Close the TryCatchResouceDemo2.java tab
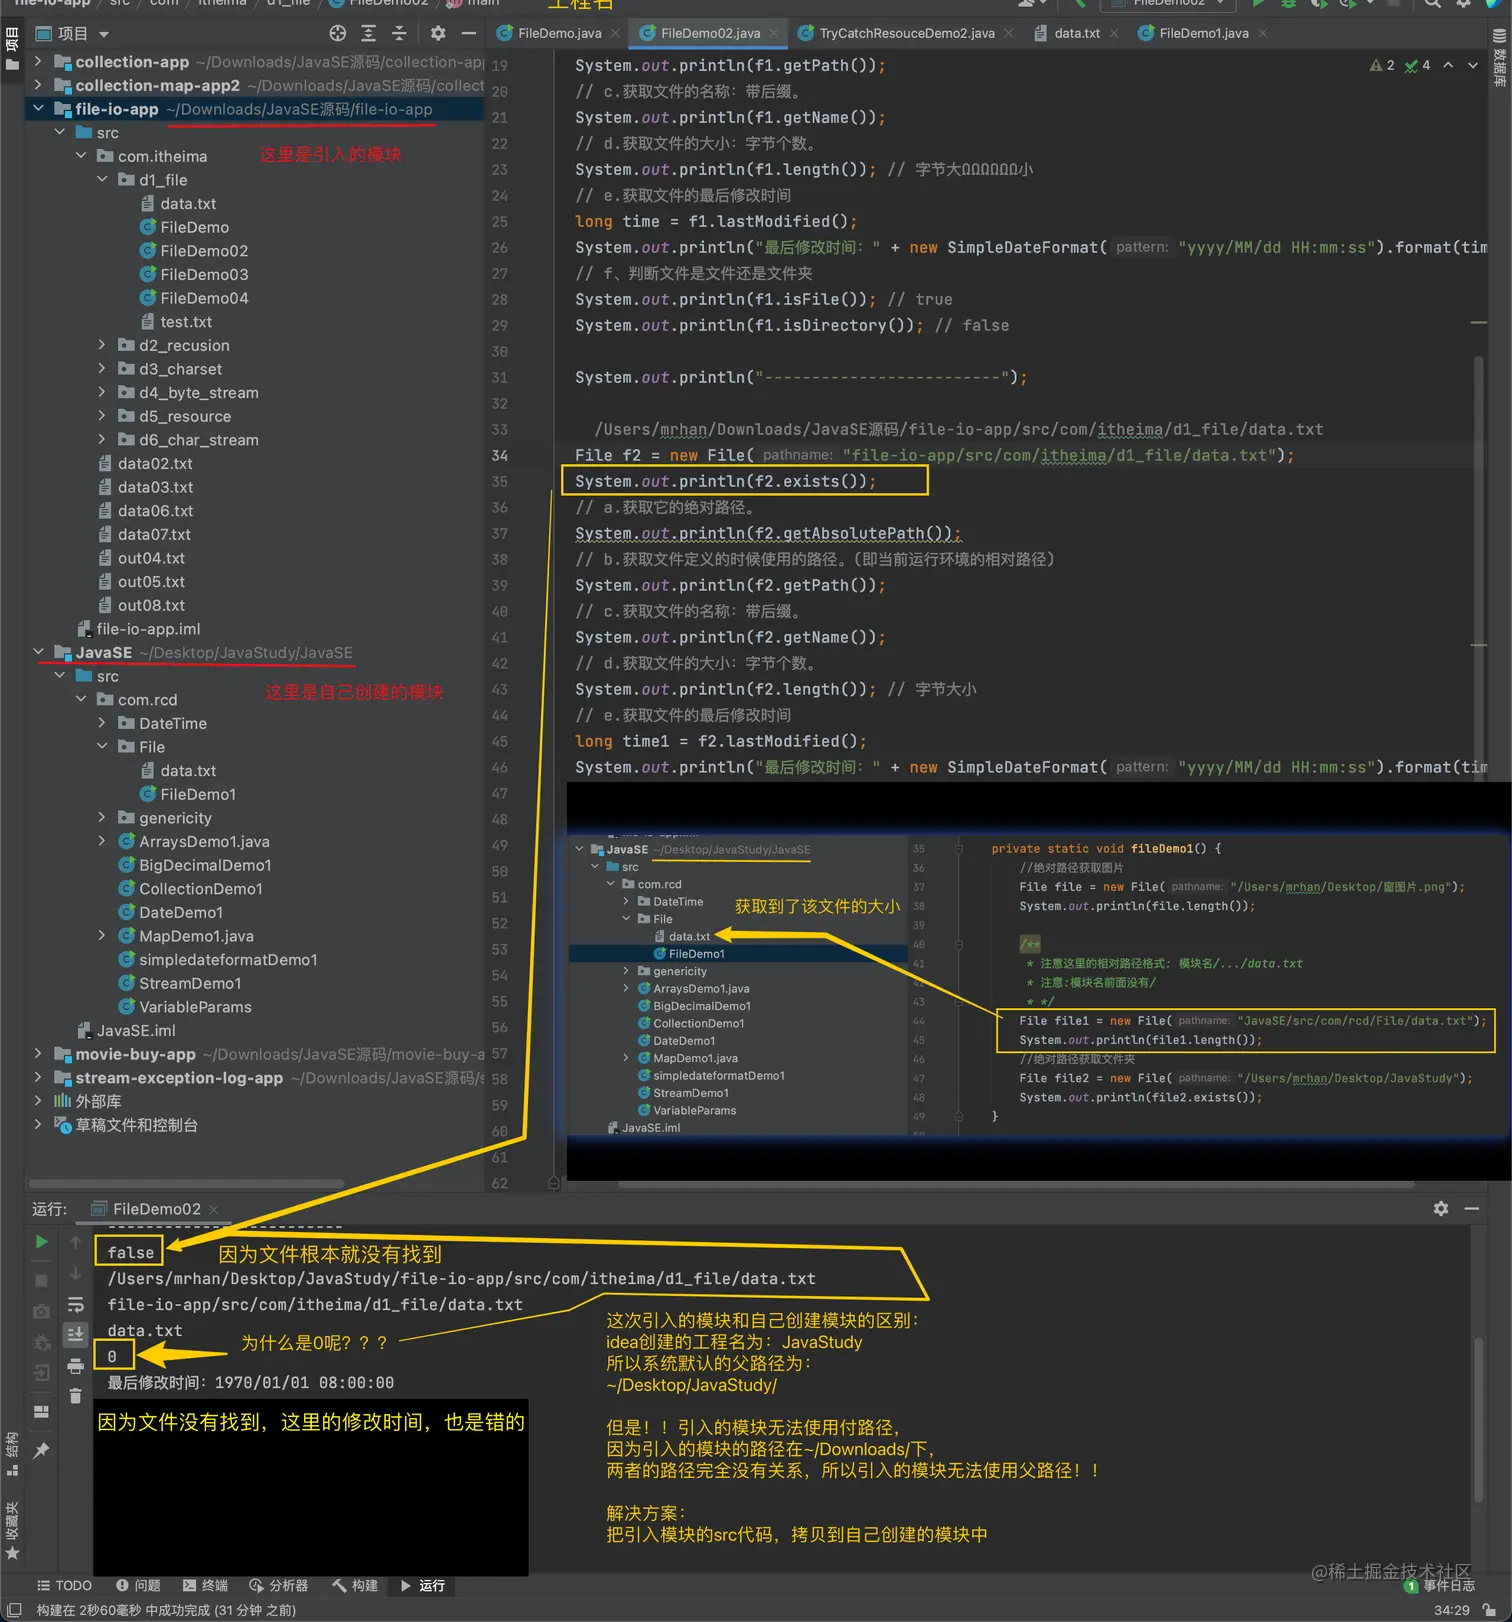 point(1008,33)
